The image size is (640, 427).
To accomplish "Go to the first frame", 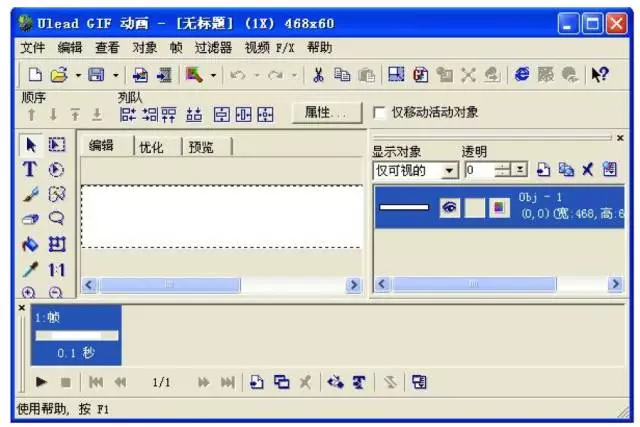I will (96, 383).
